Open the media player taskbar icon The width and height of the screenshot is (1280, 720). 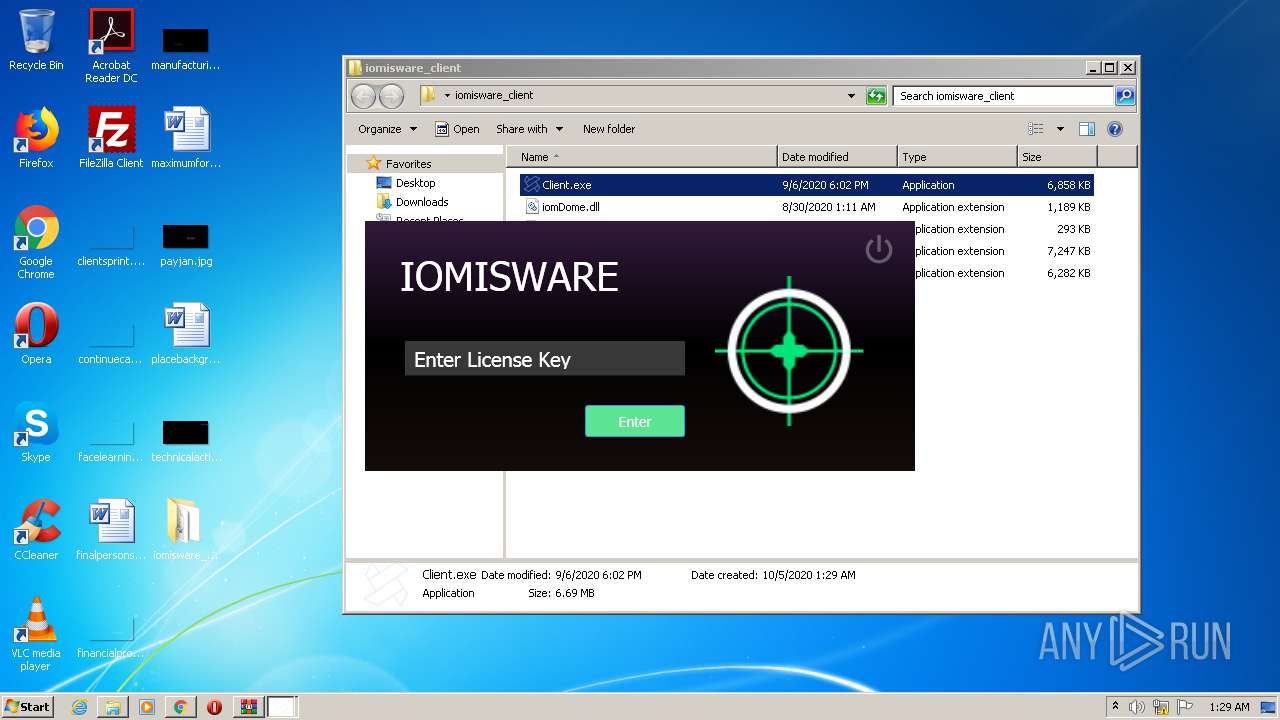point(147,707)
